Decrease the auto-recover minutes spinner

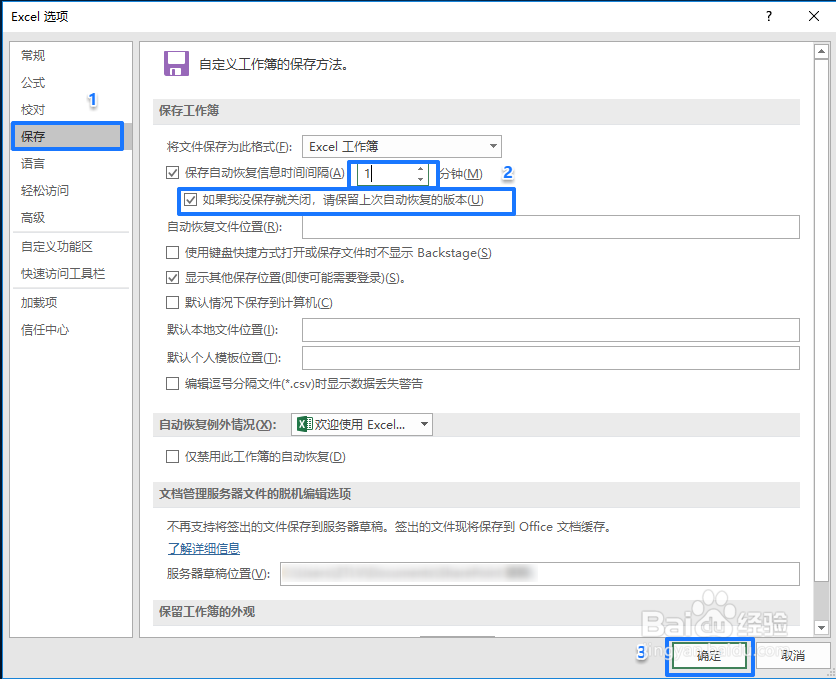[x=421, y=179]
